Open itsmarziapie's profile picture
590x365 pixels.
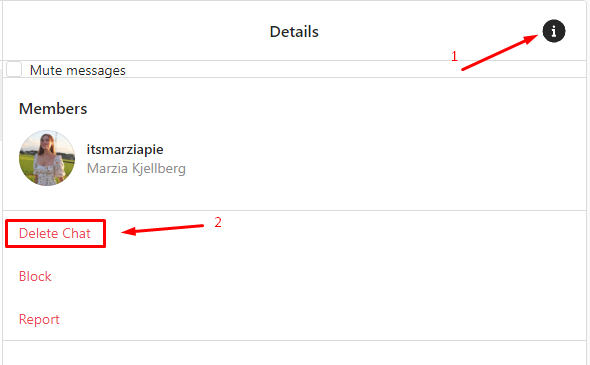click(x=47, y=158)
